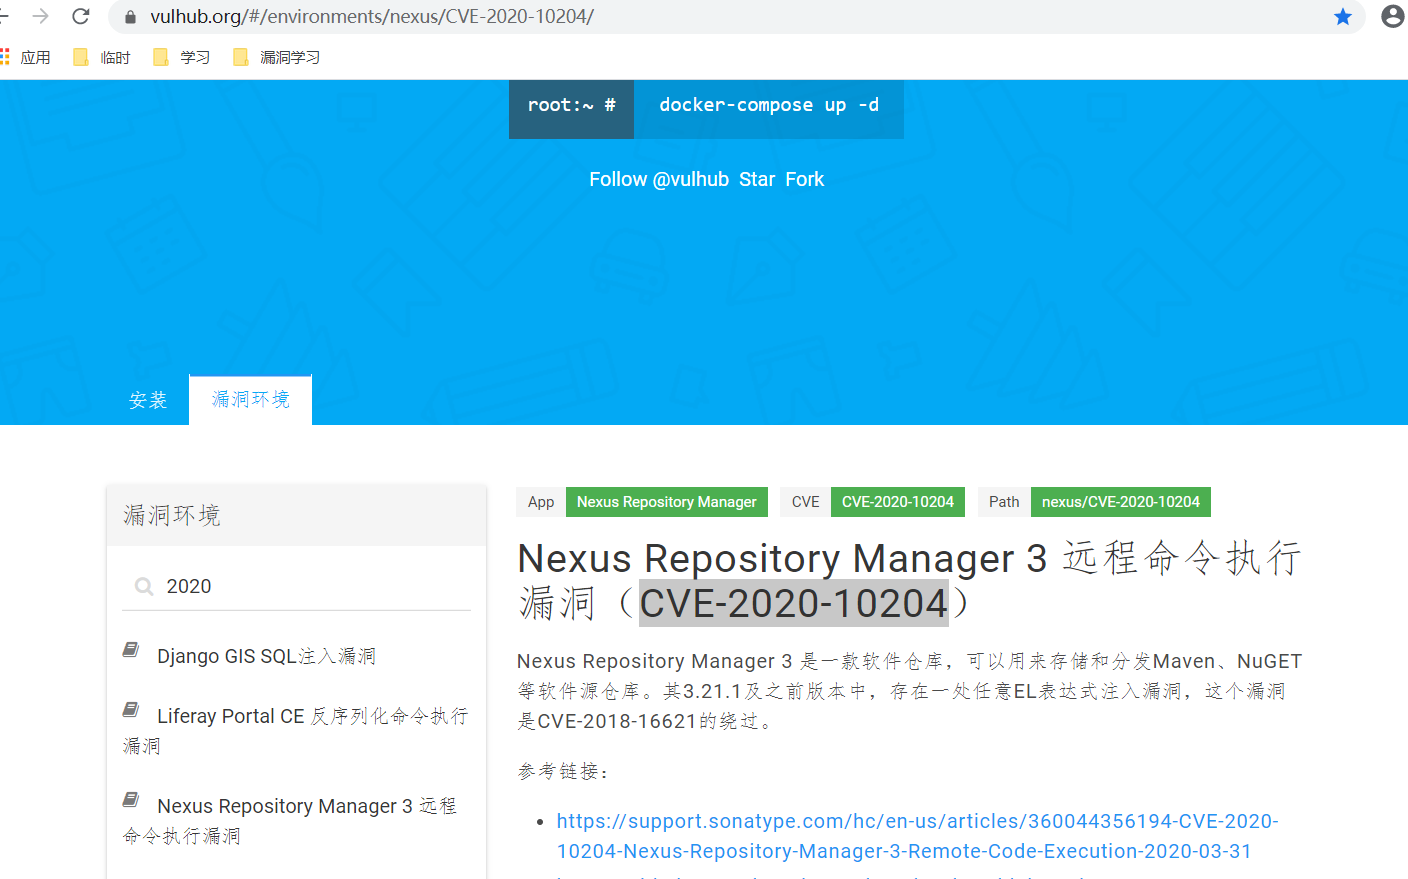
Task: Click the 参考链接 label text
Action: [563, 771]
